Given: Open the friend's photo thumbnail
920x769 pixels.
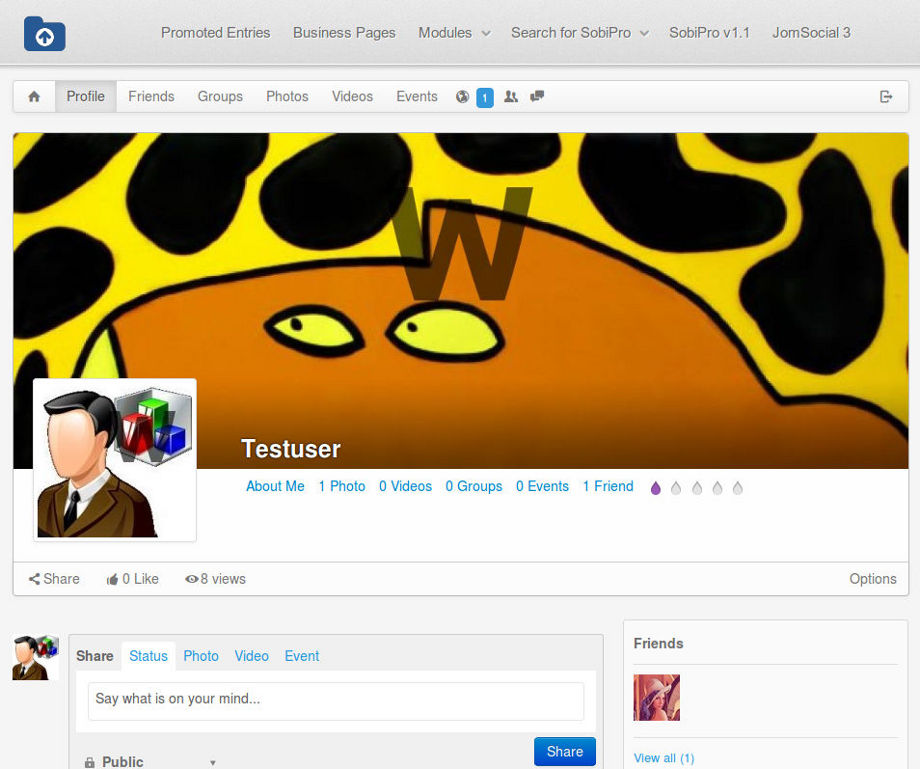Looking at the screenshot, I should 657,697.
